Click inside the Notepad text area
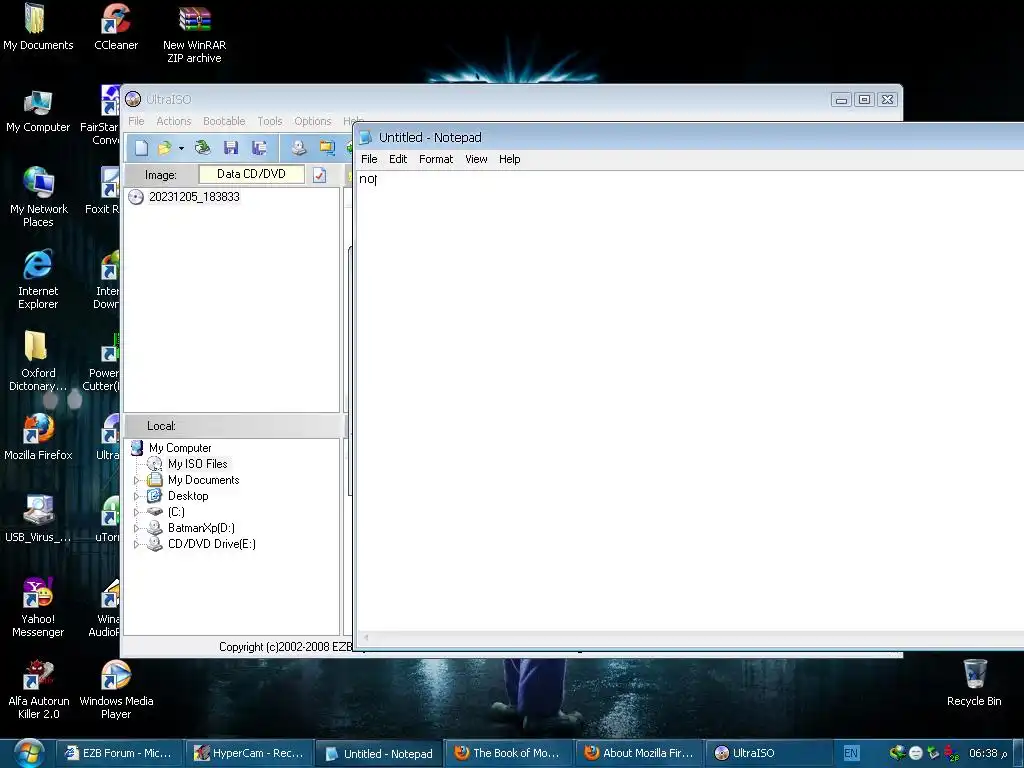Screen dimensions: 1024x768 (x=690, y=402)
